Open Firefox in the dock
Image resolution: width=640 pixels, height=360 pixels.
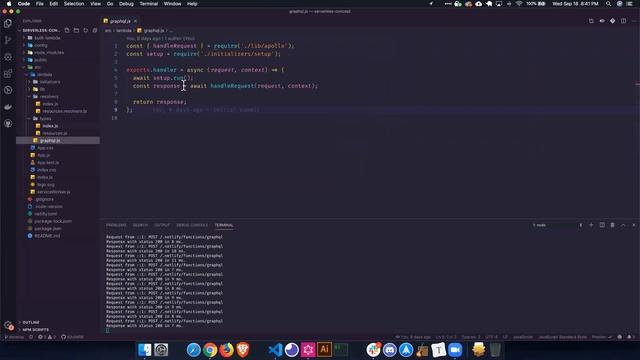click(x=226, y=350)
